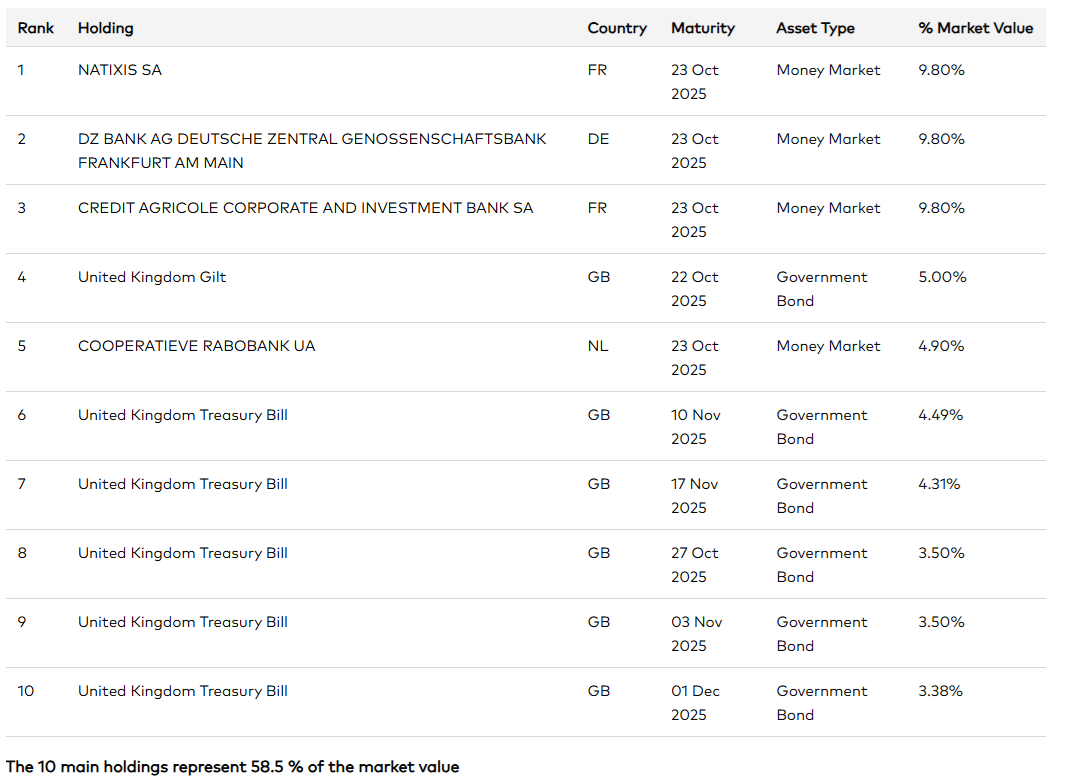Click the 01 Dec 2025 maturity date

tap(694, 703)
